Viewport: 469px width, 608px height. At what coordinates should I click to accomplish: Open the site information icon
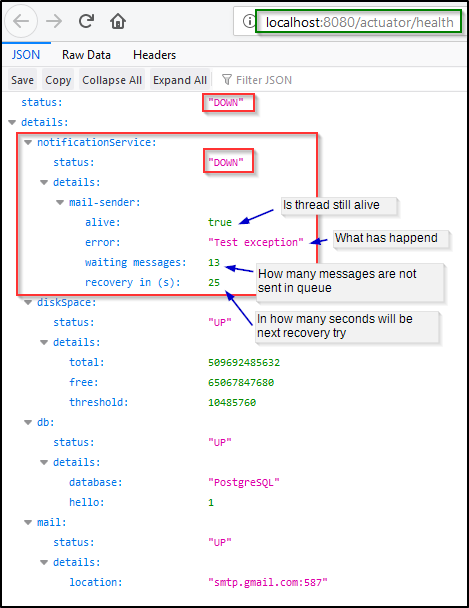pos(249,21)
